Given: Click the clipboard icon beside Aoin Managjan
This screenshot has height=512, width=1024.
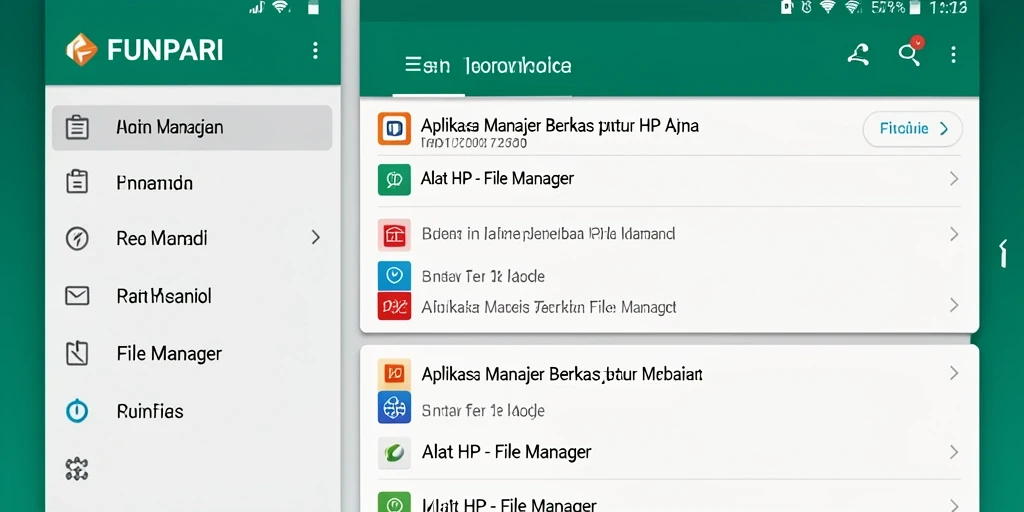Looking at the screenshot, I should [x=77, y=127].
